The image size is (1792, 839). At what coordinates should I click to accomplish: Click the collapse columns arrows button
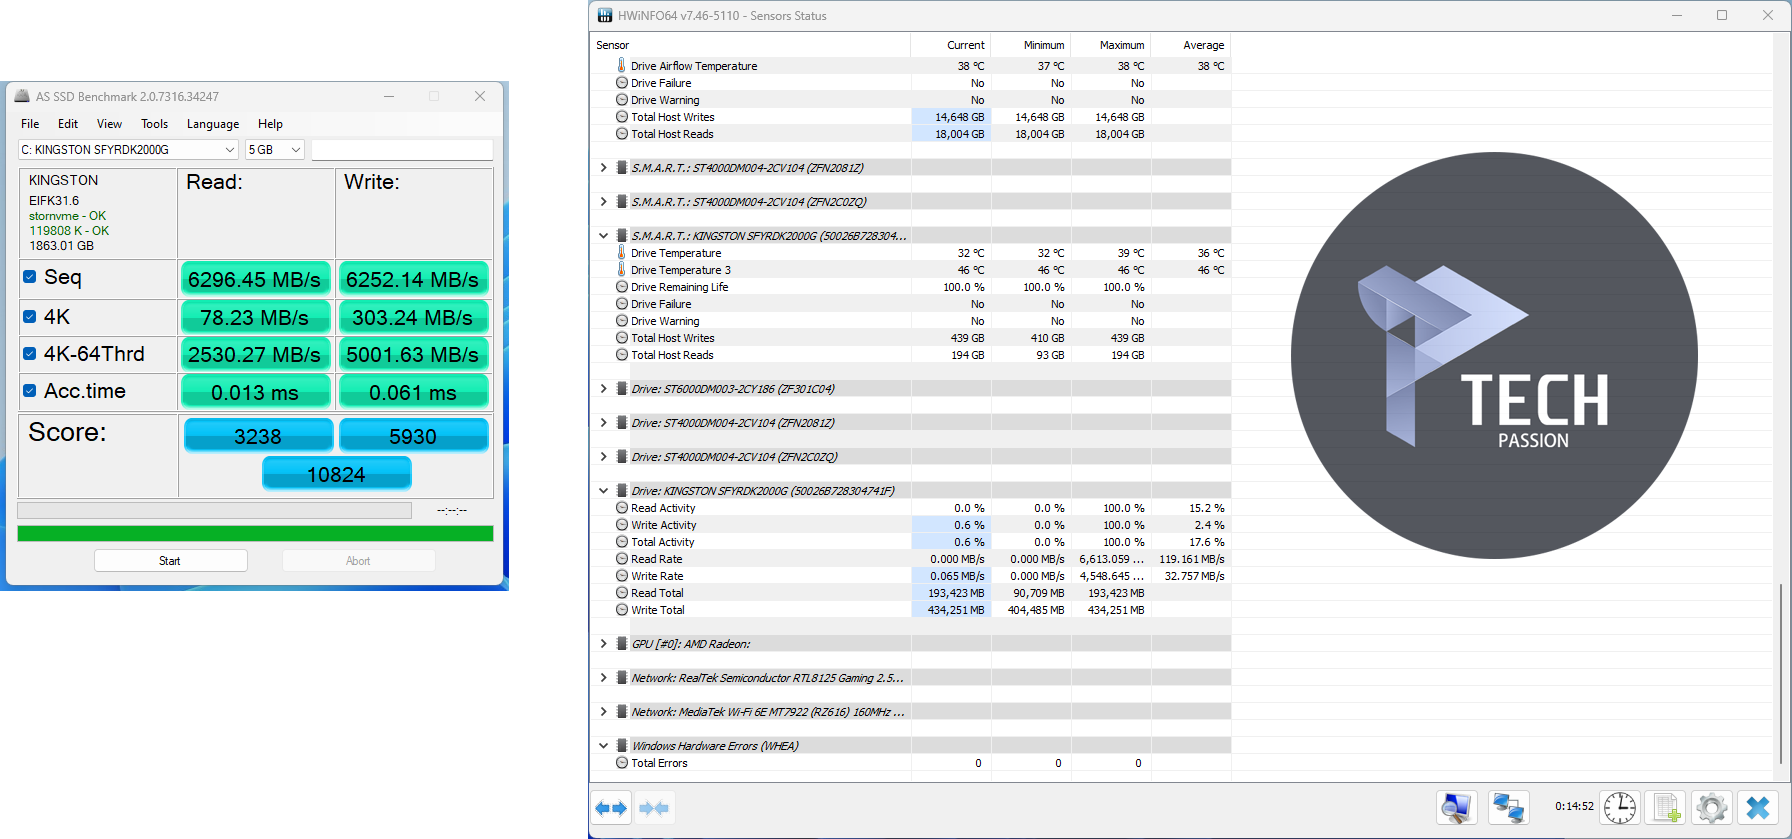[x=654, y=808]
